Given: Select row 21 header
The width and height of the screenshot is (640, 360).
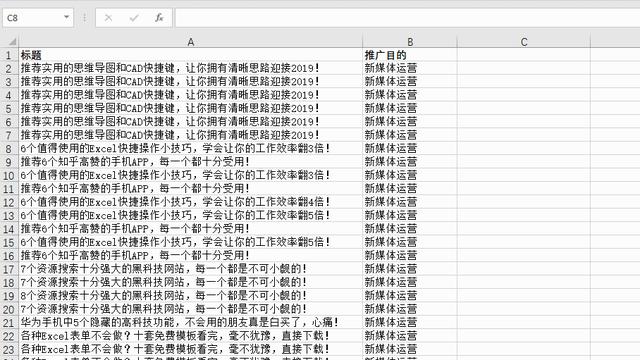Looking at the screenshot, I should coord(9,323).
